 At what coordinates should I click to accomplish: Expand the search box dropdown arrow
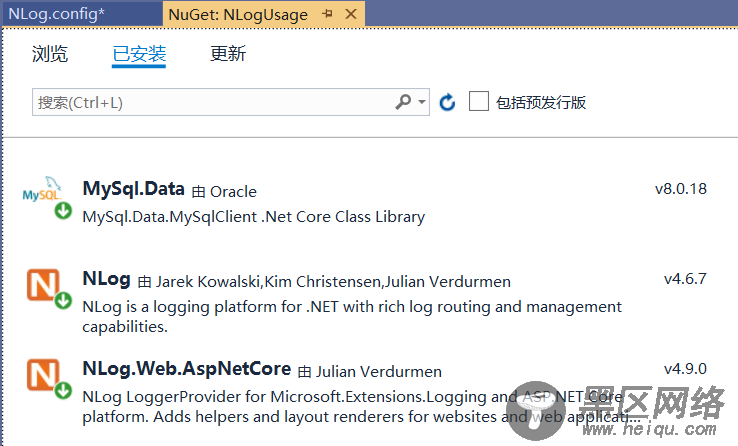pyautogui.click(x=422, y=102)
